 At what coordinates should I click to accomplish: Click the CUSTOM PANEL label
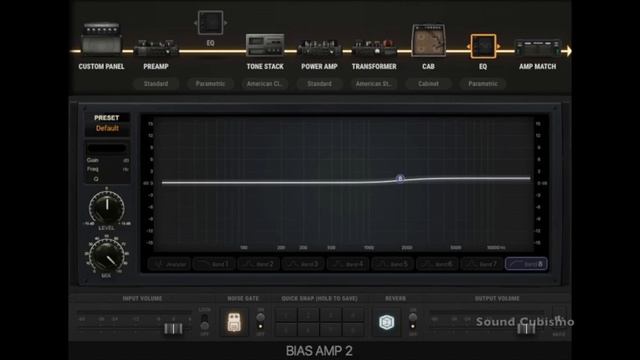click(x=101, y=67)
